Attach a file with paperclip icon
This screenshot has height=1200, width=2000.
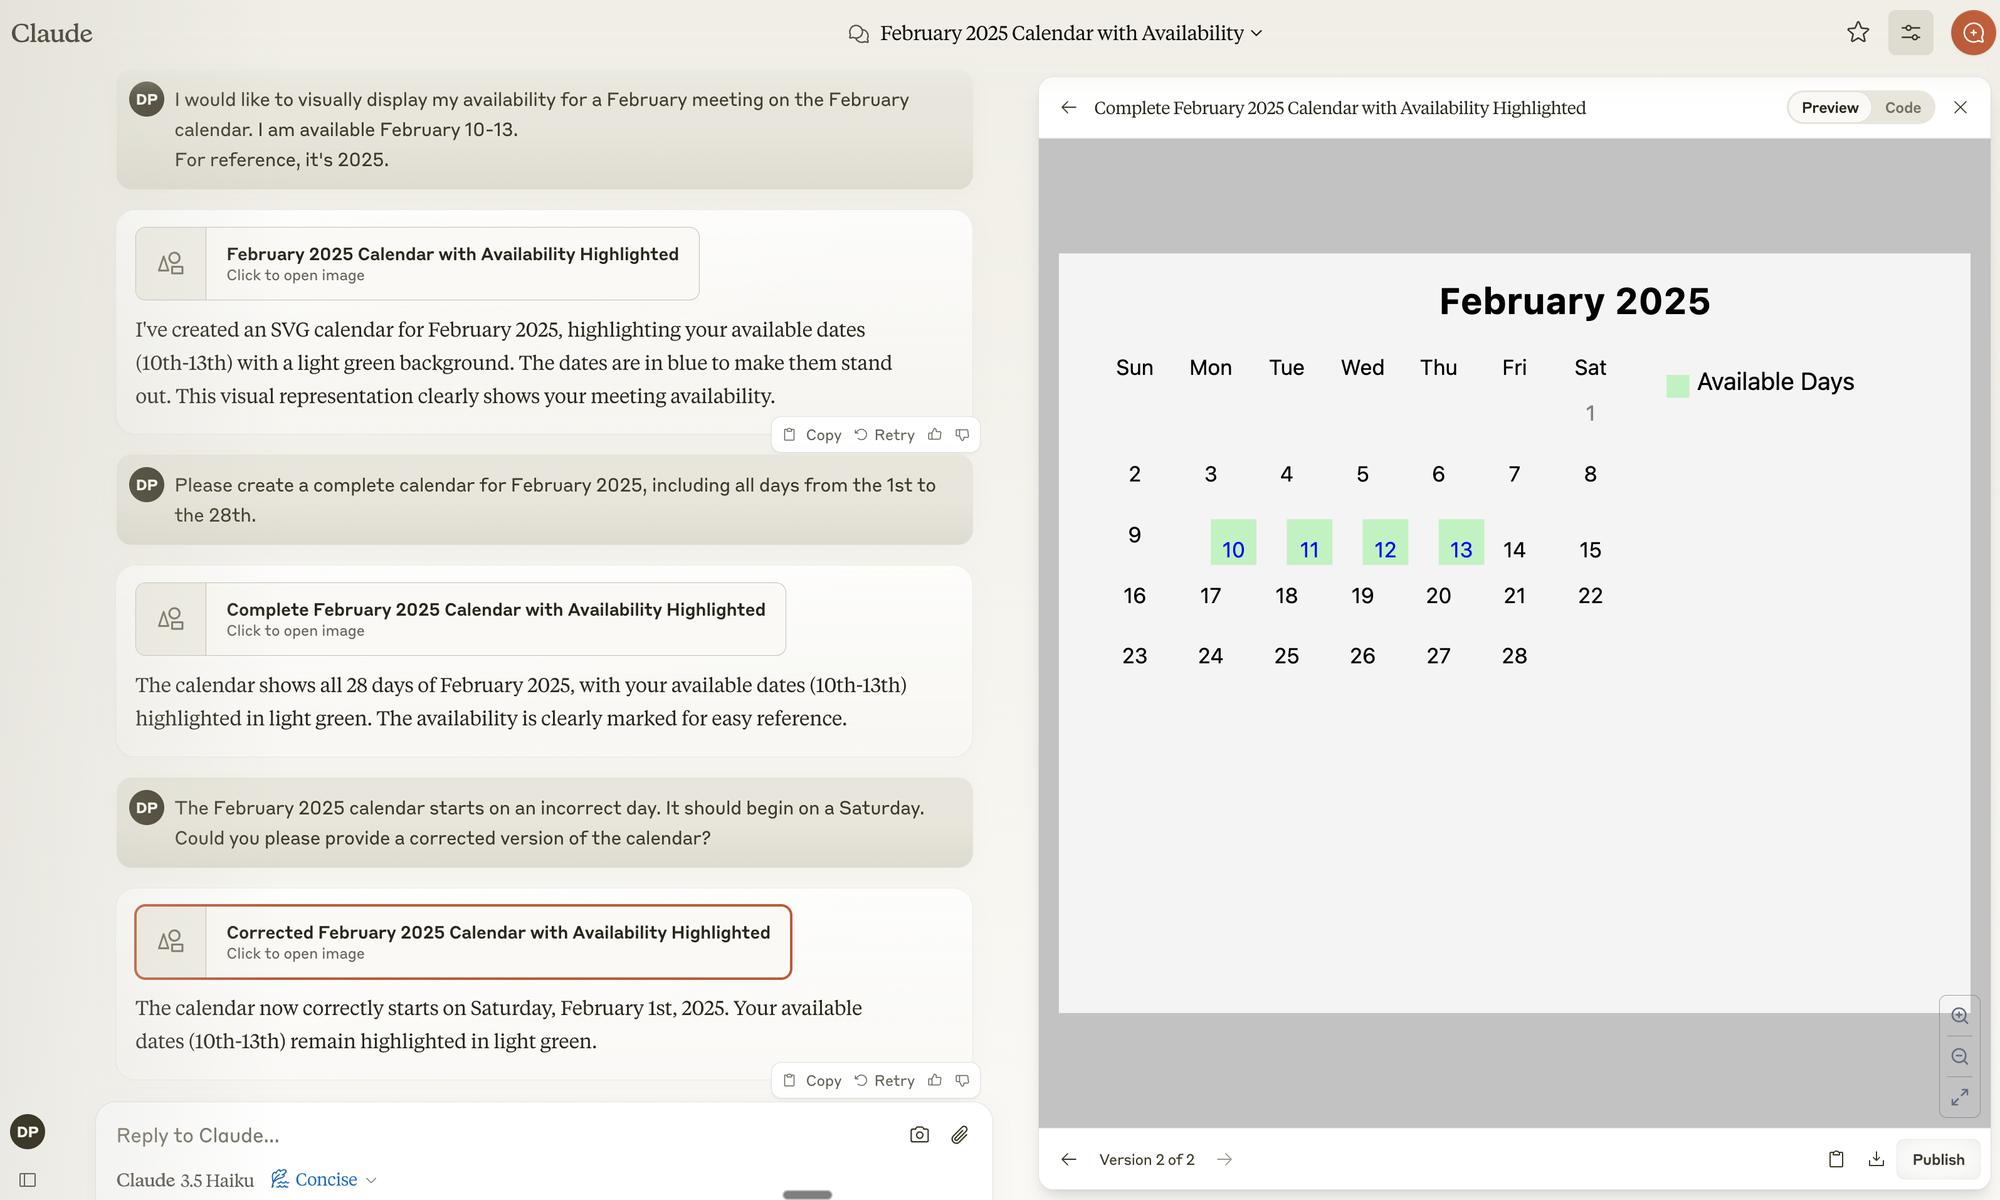(x=959, y=1135)
